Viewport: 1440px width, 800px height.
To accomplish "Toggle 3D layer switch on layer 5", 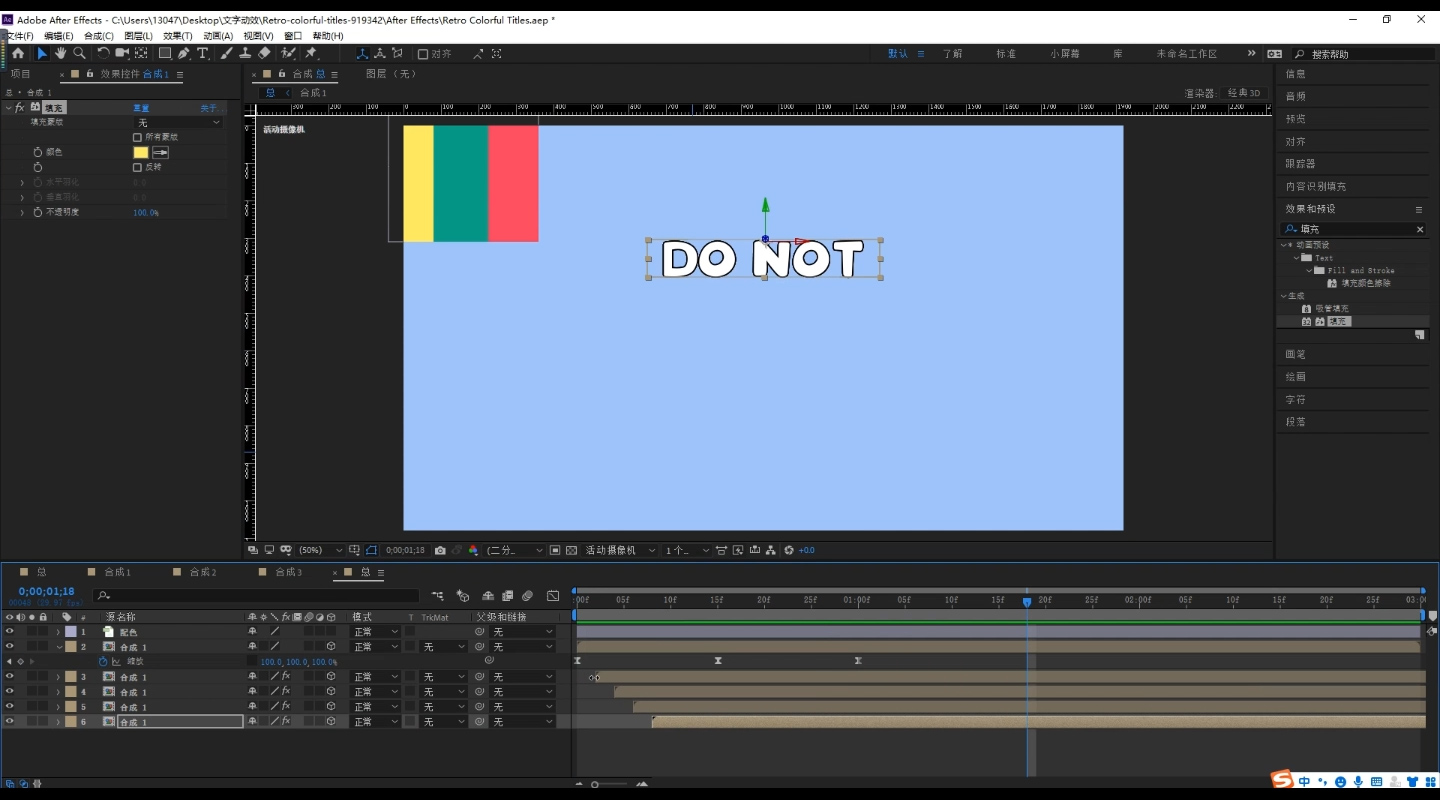I will pyautogui.click(x=331, y=706).
